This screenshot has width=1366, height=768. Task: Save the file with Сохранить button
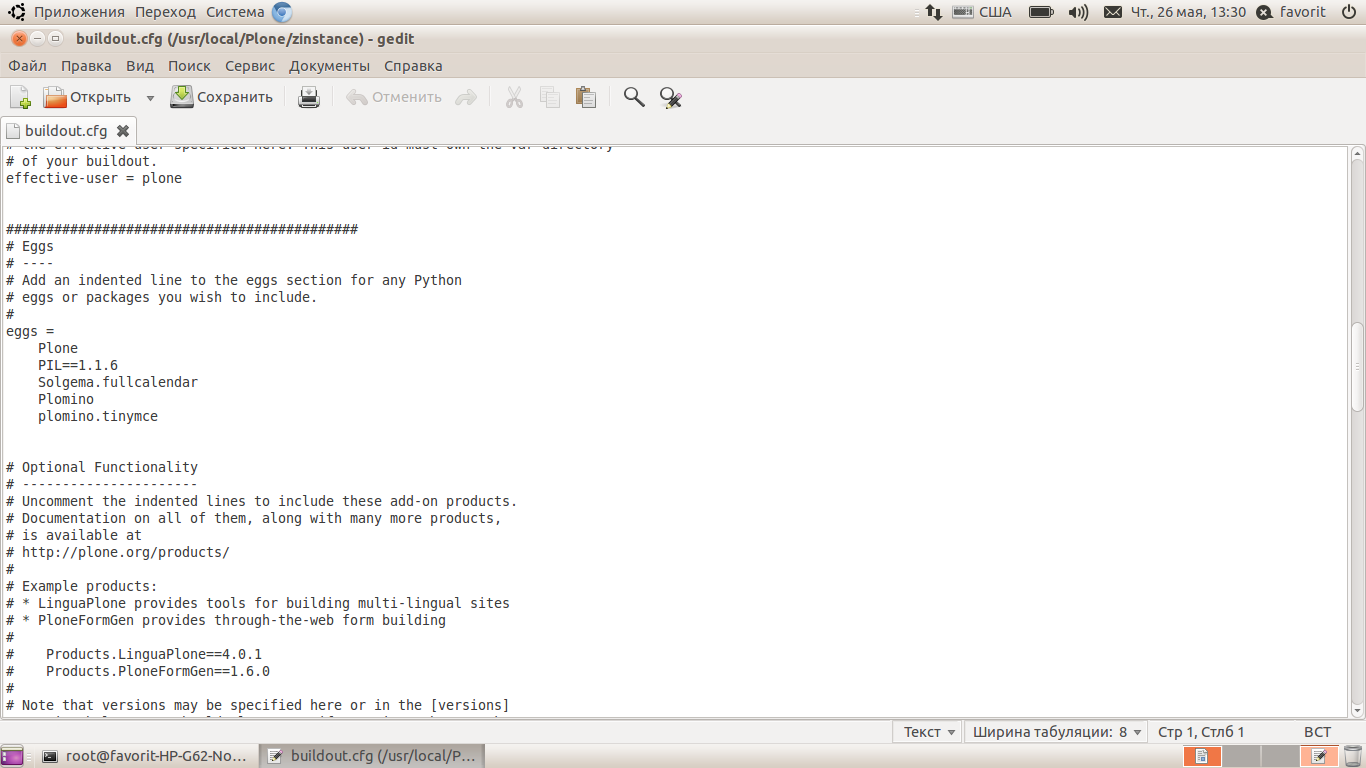pos(222,97)
